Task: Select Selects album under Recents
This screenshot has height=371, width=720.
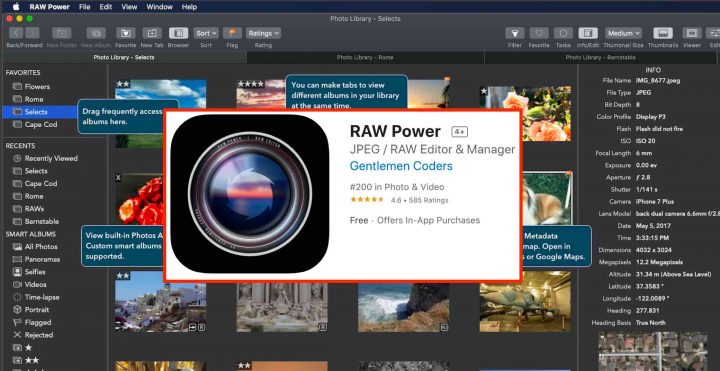Action: tap(36, 171)
